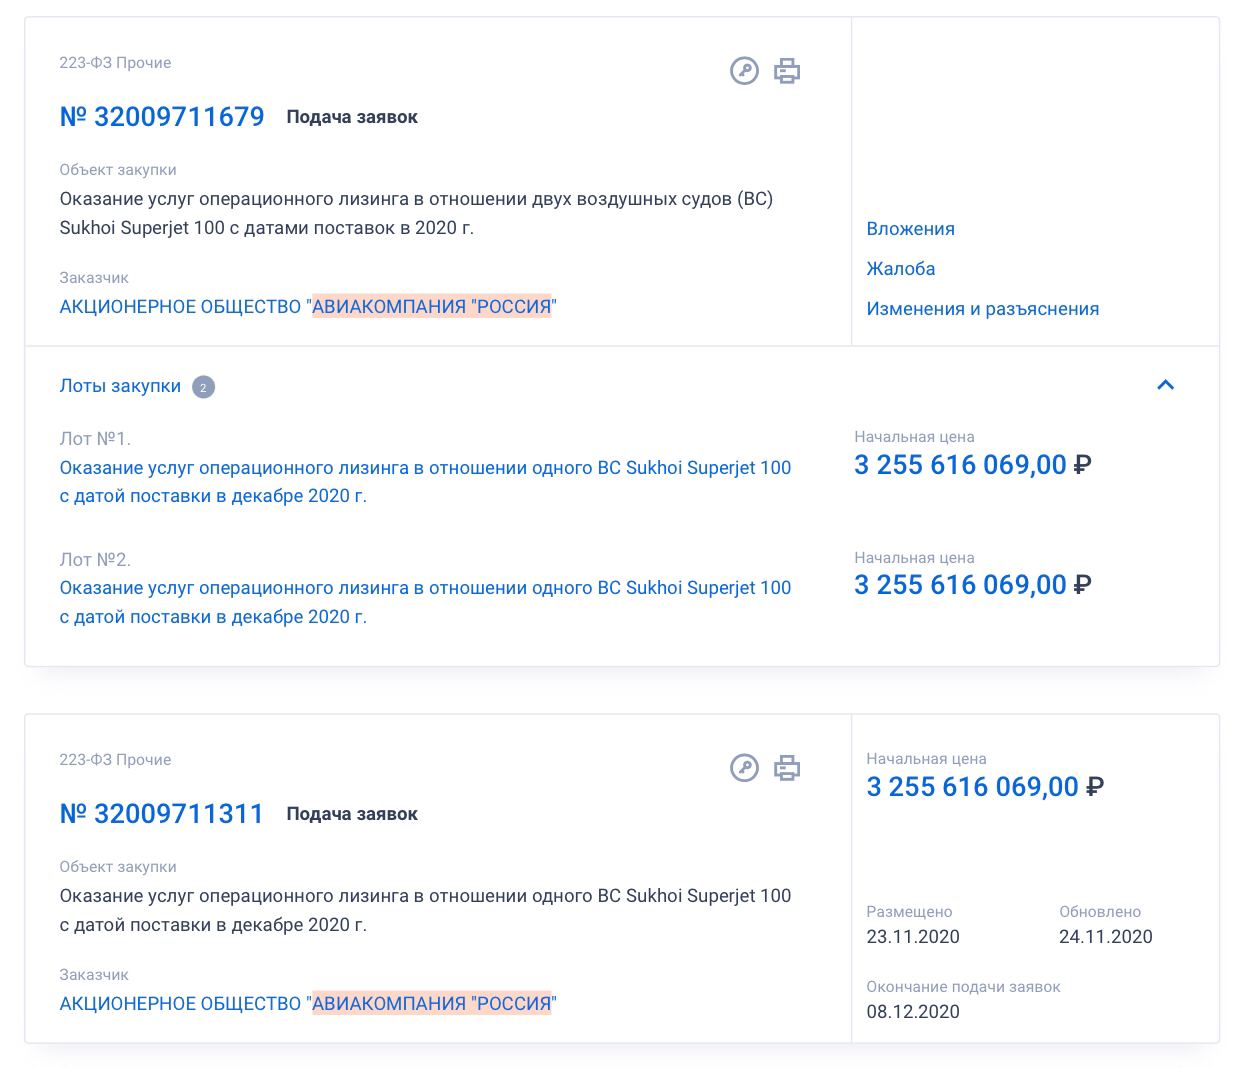Screen dimensions: 1242x1068
Task: Click the Размещено label
Action: [x=909, y=912]
